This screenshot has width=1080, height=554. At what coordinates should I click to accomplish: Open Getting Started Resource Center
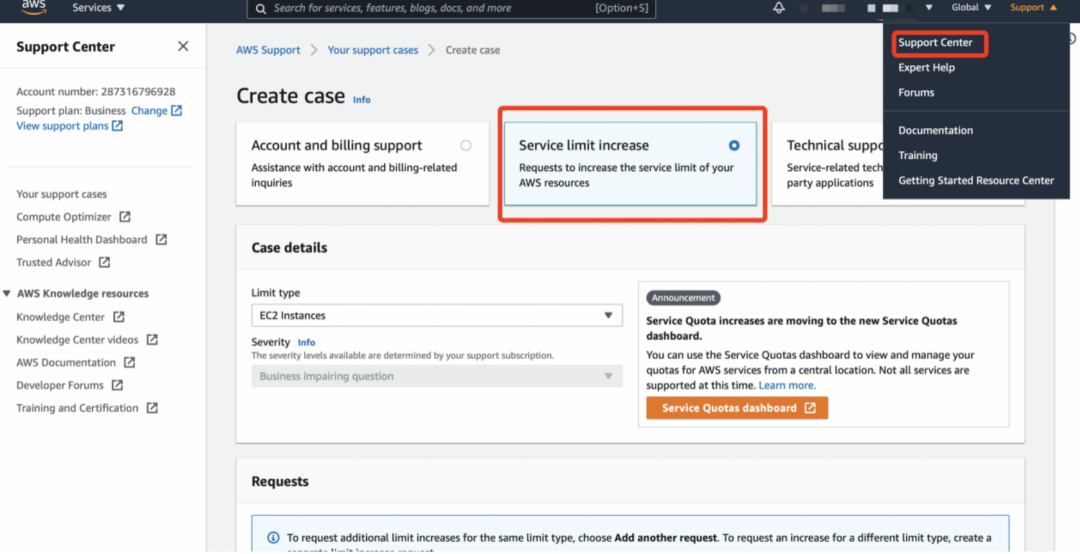[x=976, y=181]
